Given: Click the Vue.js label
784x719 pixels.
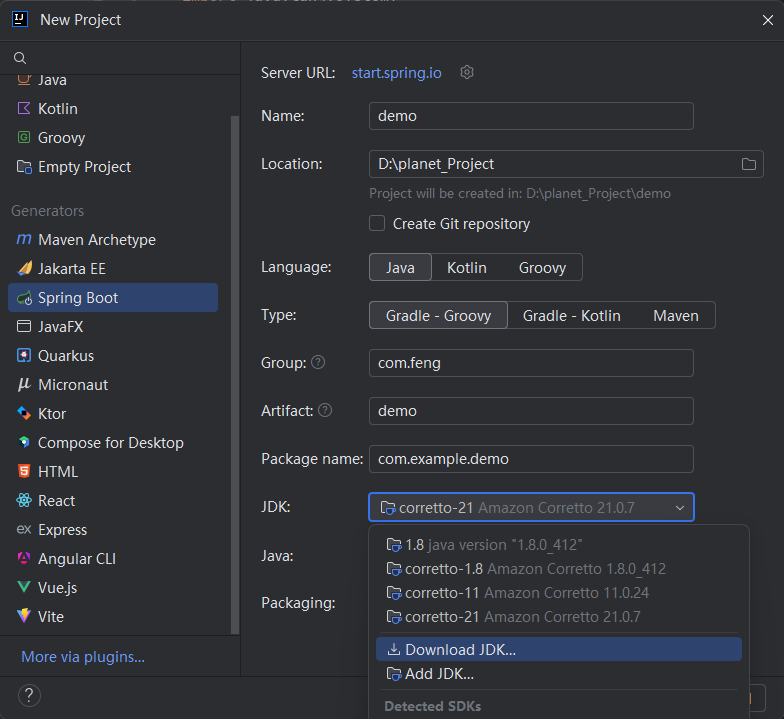Looking at the screenshot, I should pyautogui.click(x=58, y=588).
